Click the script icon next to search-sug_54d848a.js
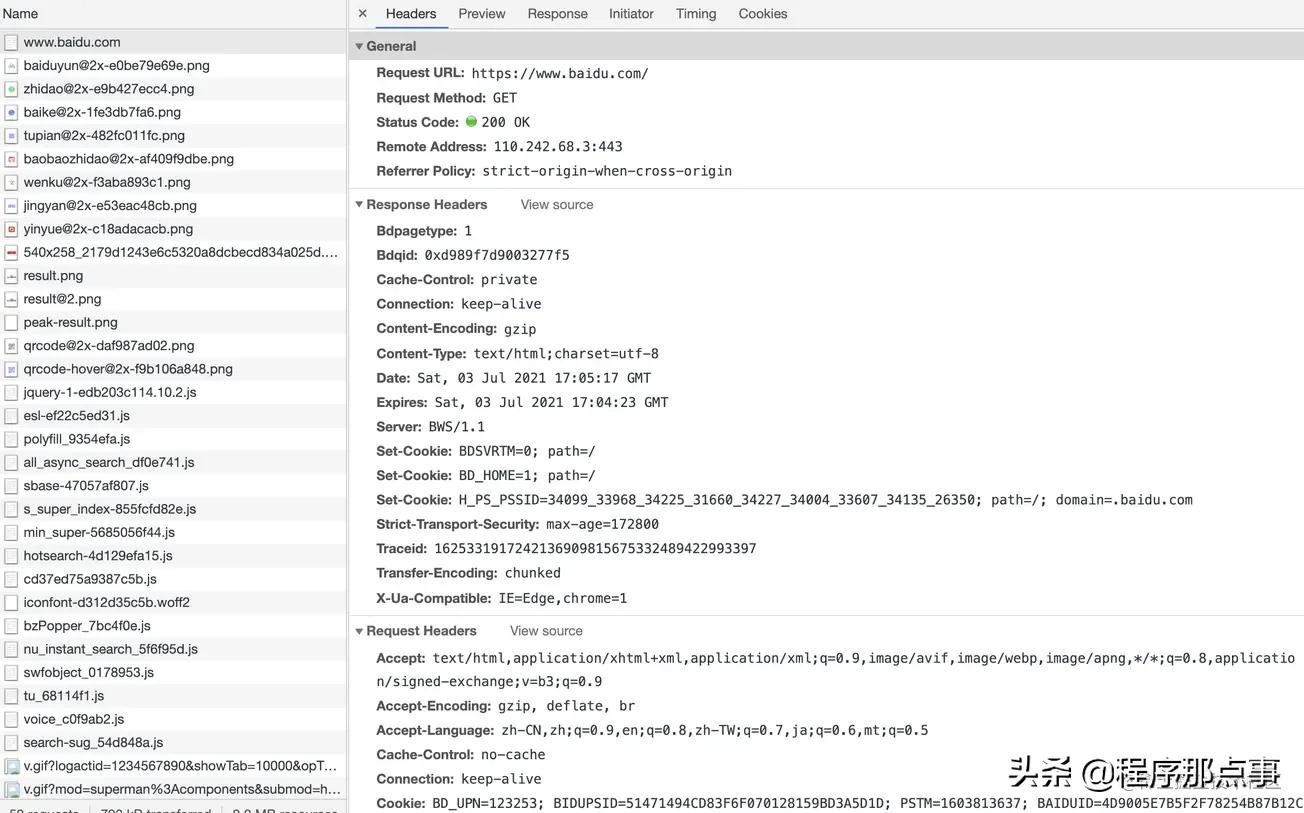The image size is (1304, 813). 11,742
